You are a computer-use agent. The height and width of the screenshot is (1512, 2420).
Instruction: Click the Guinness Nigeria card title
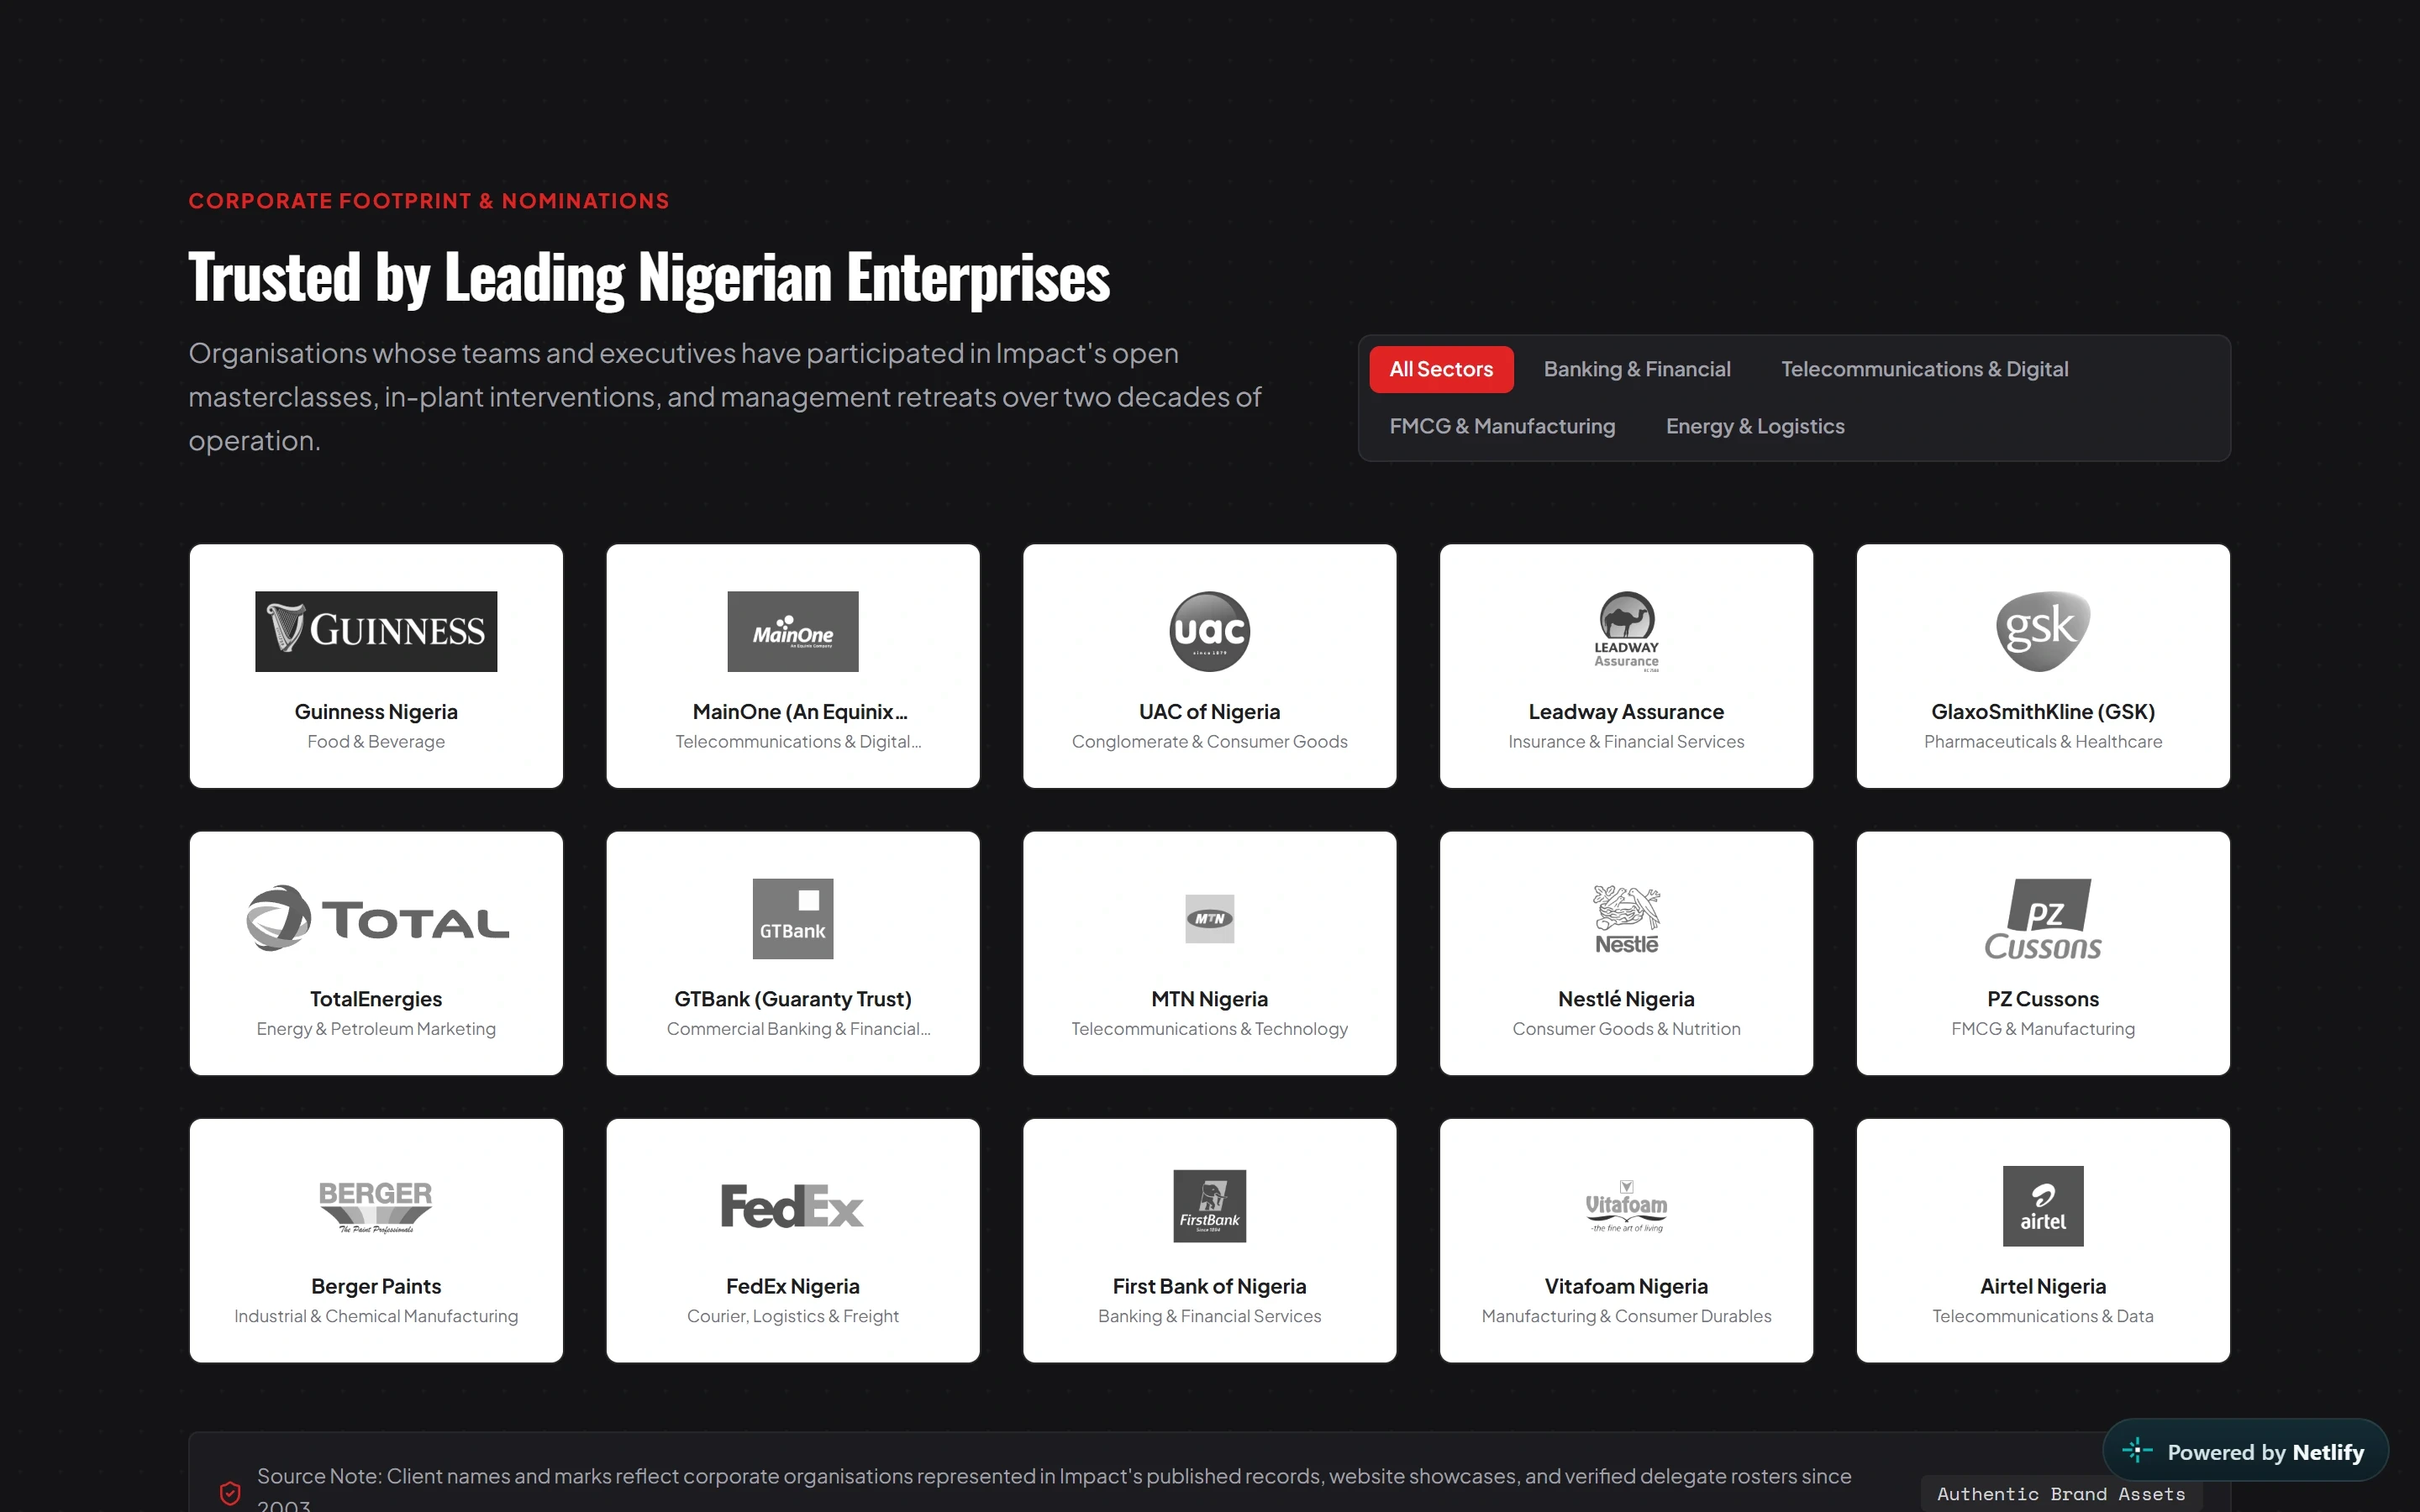tap(376, 712)
